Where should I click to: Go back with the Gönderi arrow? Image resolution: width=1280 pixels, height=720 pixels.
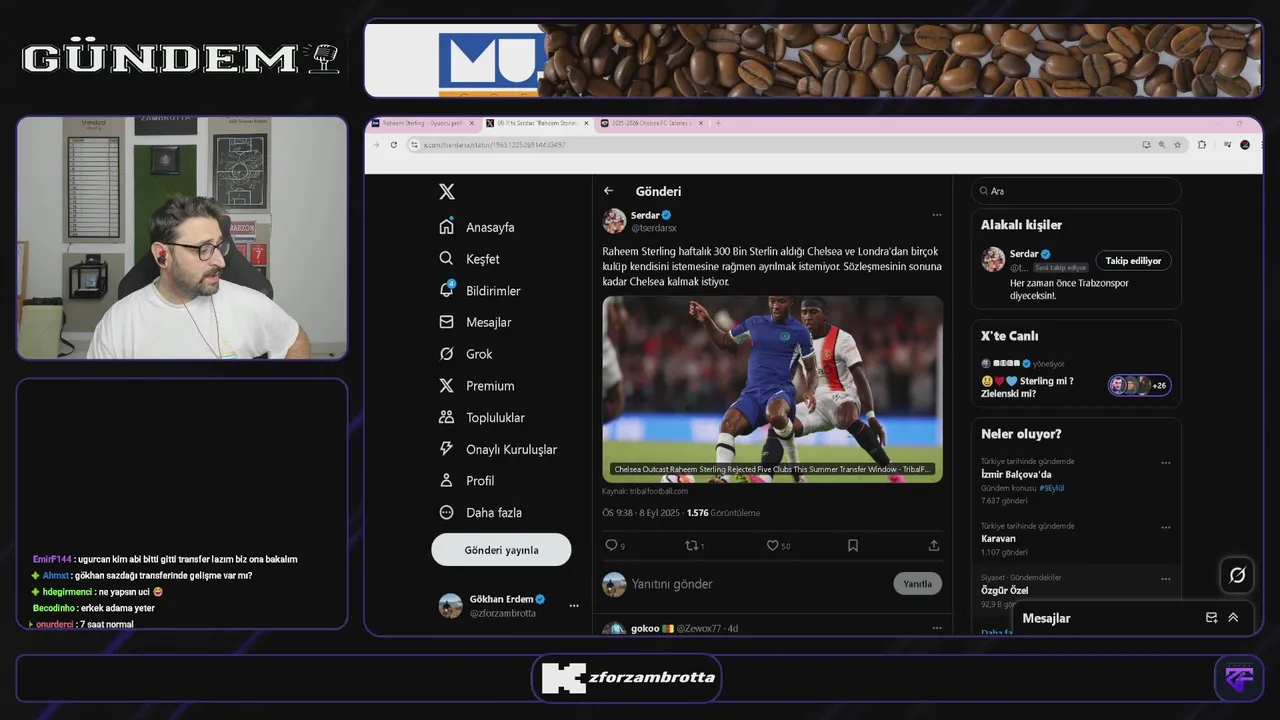point(608,191)
